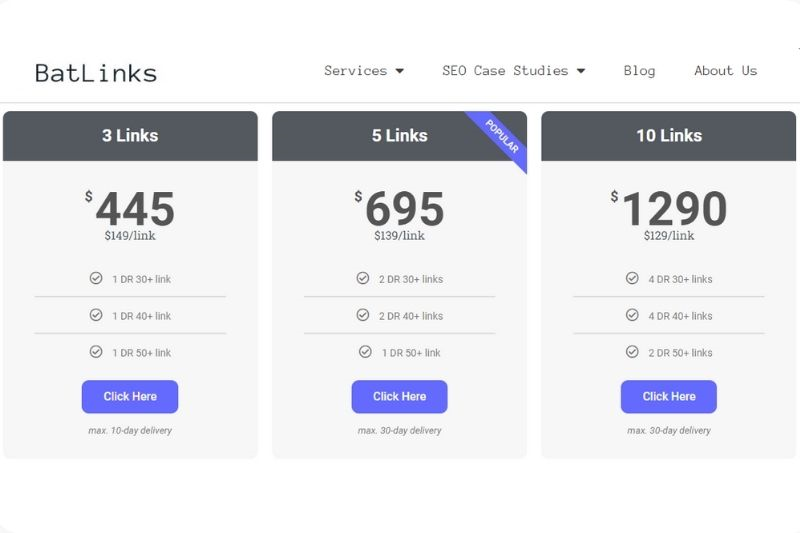Open the SEO Case Studies menu

tap(505, 71)
